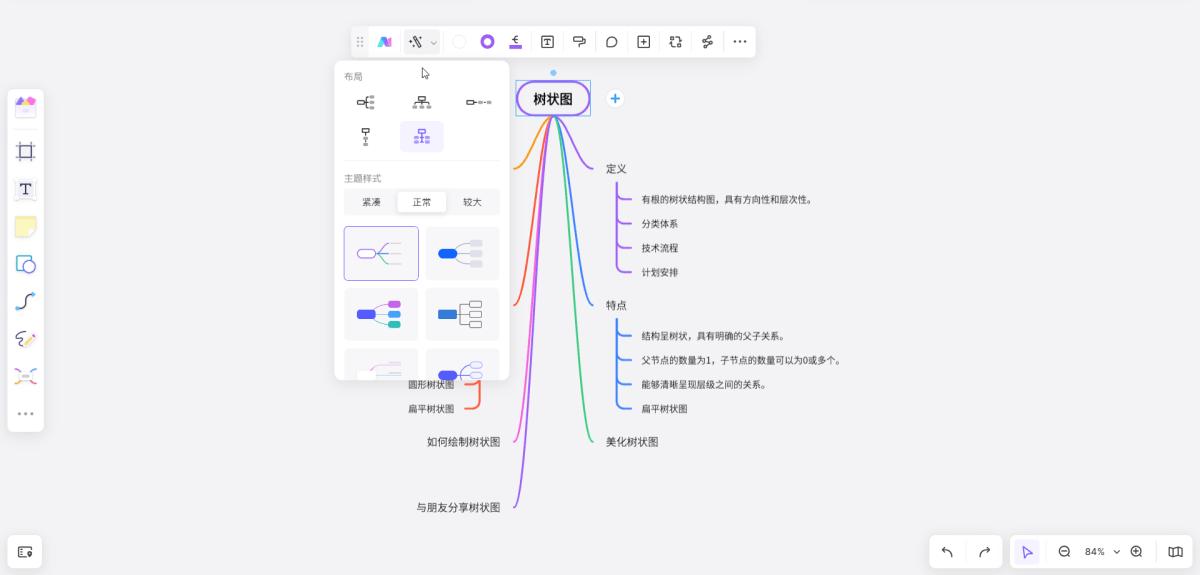Click the connection nodes icon in toolbar
The width and height of the screenshot is (1200, 575).
coord(707,42)
